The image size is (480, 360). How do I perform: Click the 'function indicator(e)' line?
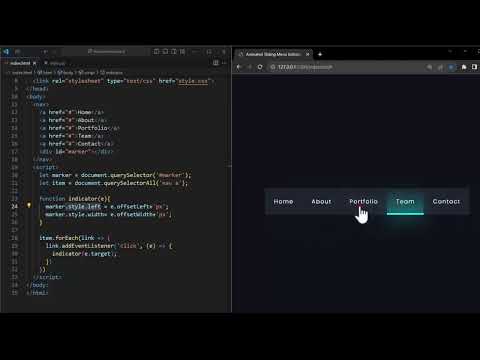pyautogui.click(x=75, y=199)
